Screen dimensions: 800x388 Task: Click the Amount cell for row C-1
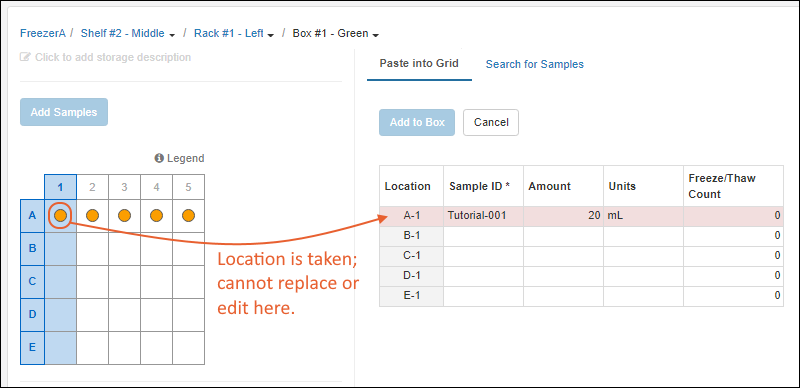pyautogui.click(x=563, y=256)
